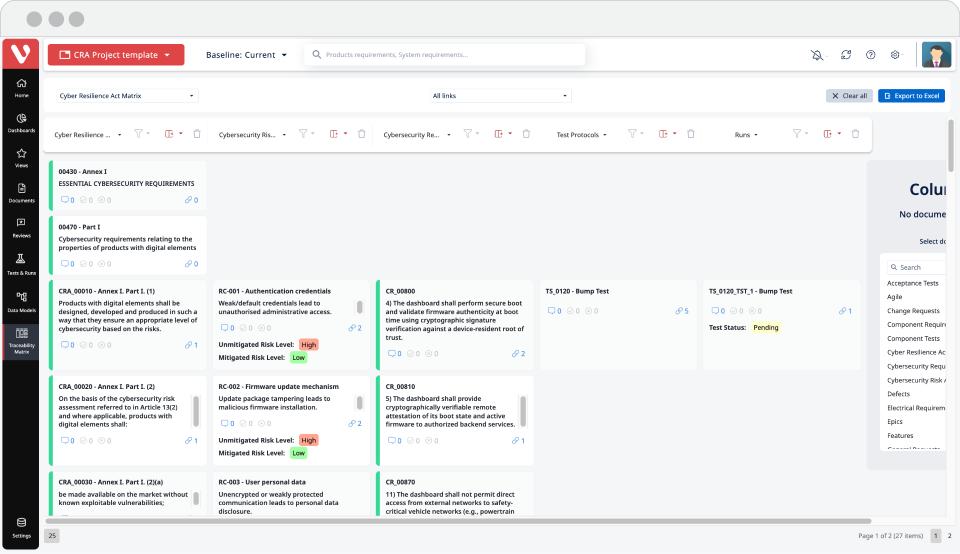Click the horizontal scrollbar below the matrix
Image resolution: width=960 pixels, height=554 pixels.
pyautogui.click(x=458, y=522)
